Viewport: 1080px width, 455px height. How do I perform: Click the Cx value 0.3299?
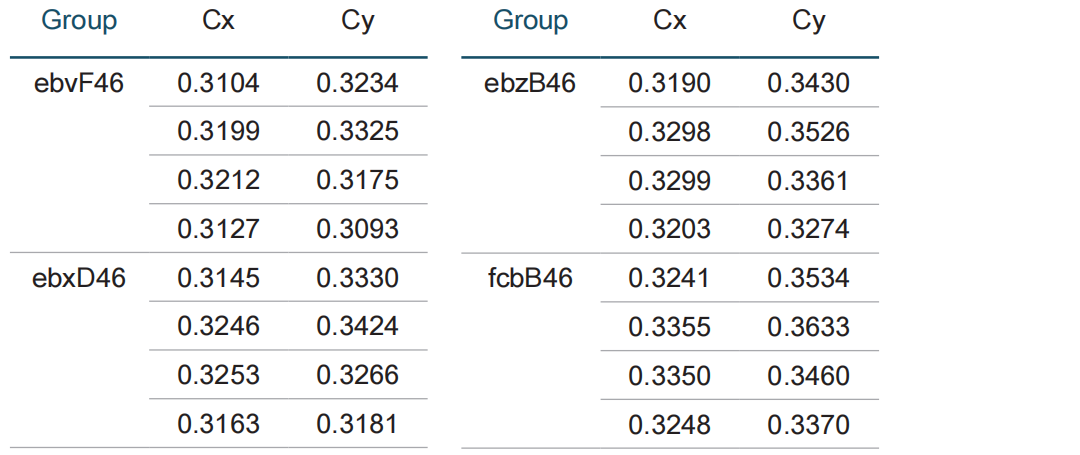[x=669, y=181]
